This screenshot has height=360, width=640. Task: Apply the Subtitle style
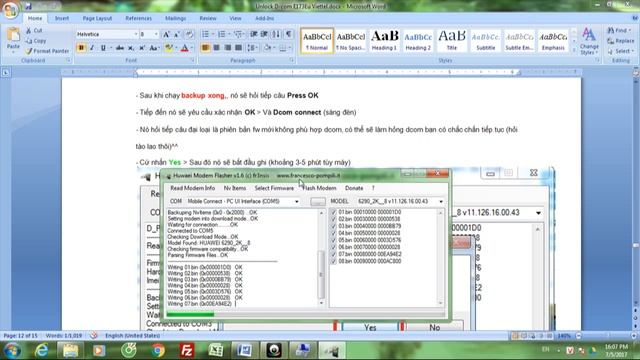(485, 40)
